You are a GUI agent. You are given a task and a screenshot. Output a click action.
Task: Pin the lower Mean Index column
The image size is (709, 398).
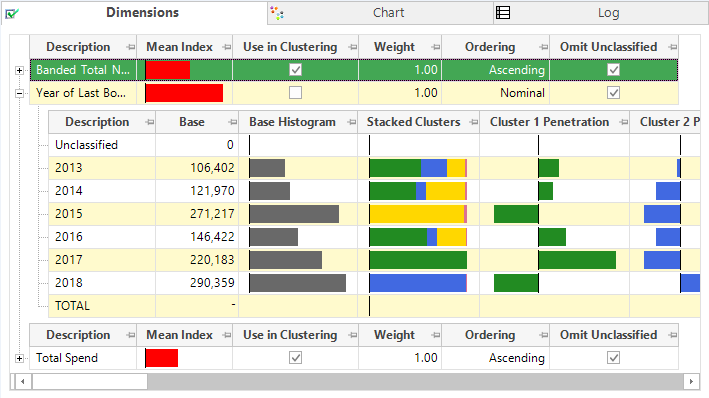227,335
